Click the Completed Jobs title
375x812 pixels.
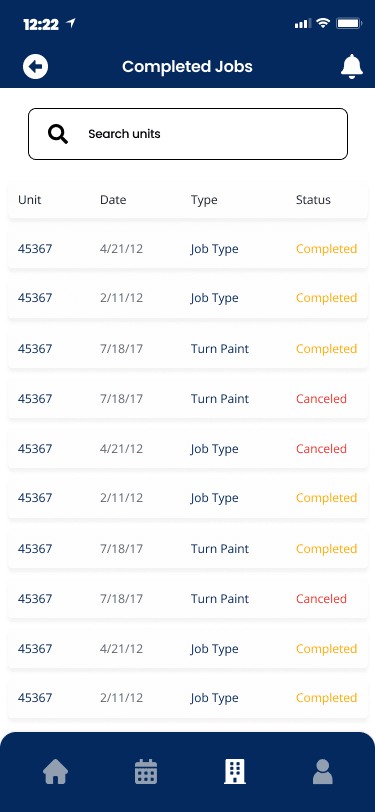tap(188, 67)
